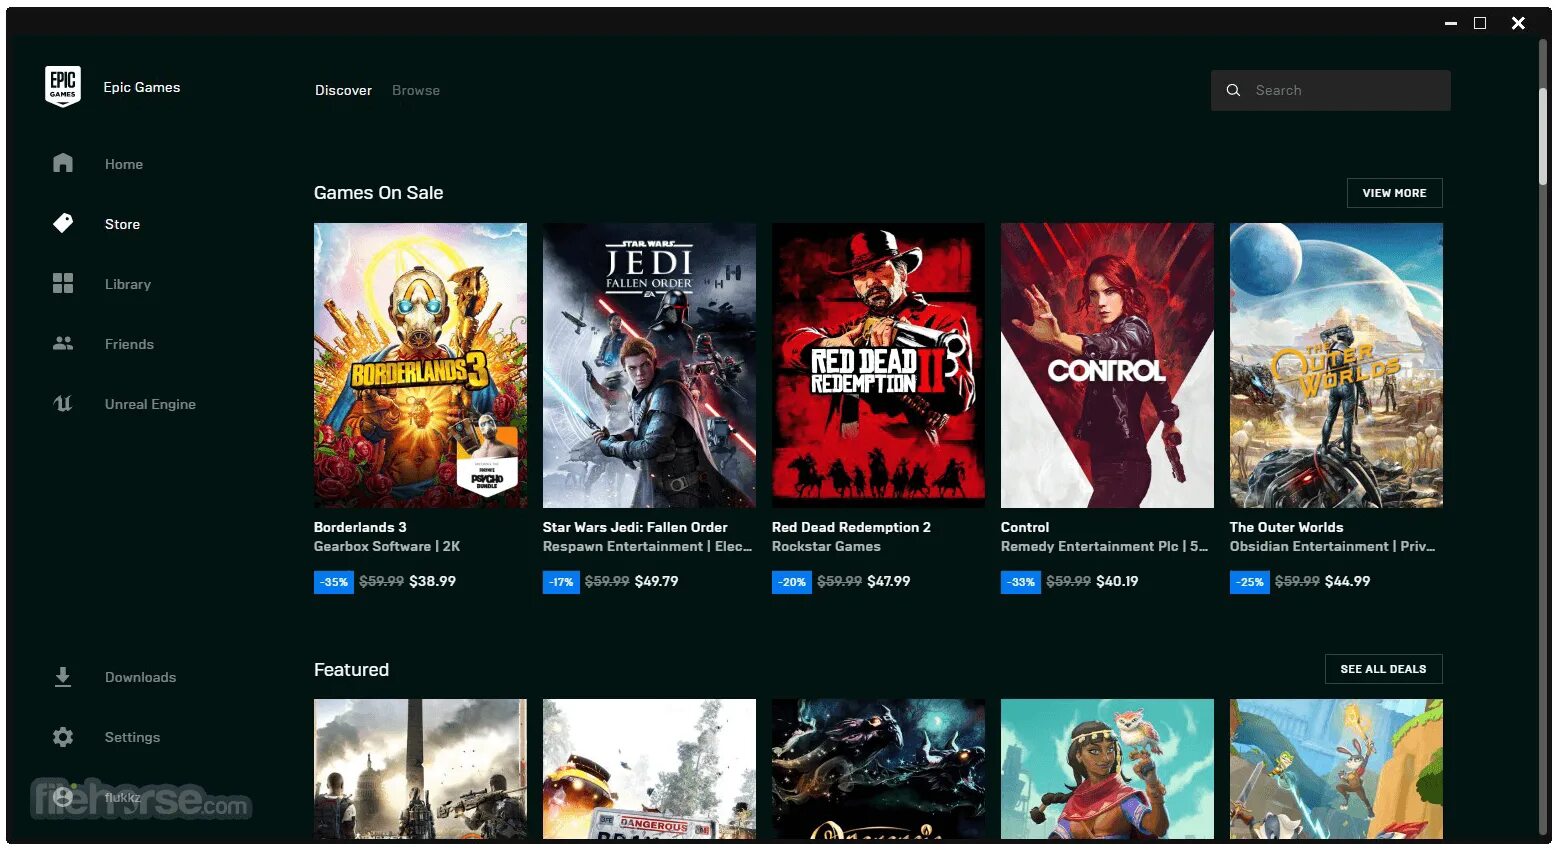
Task: Switch to the Browse tab
Action: 416,90
